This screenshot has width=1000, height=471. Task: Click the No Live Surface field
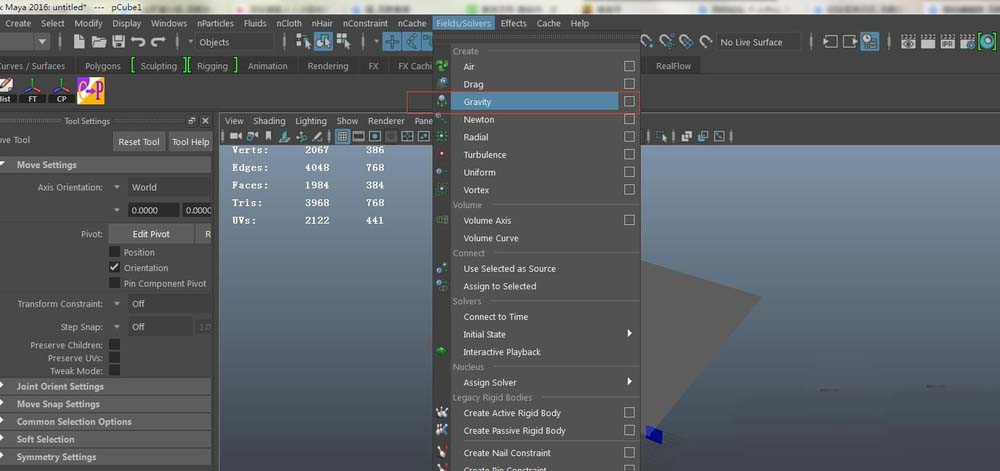coord(758,42)
